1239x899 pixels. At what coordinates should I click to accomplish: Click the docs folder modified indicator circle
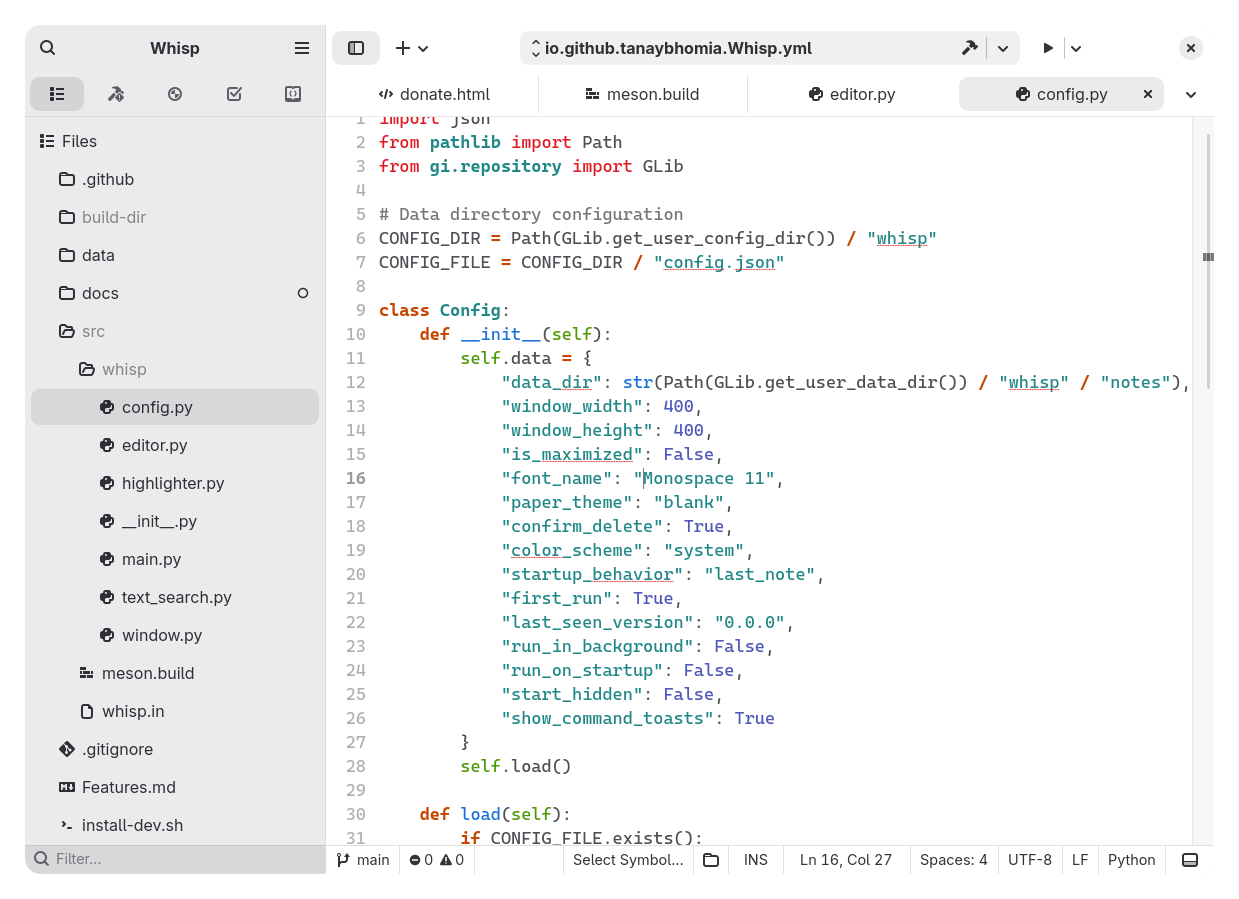click(303, 293)
